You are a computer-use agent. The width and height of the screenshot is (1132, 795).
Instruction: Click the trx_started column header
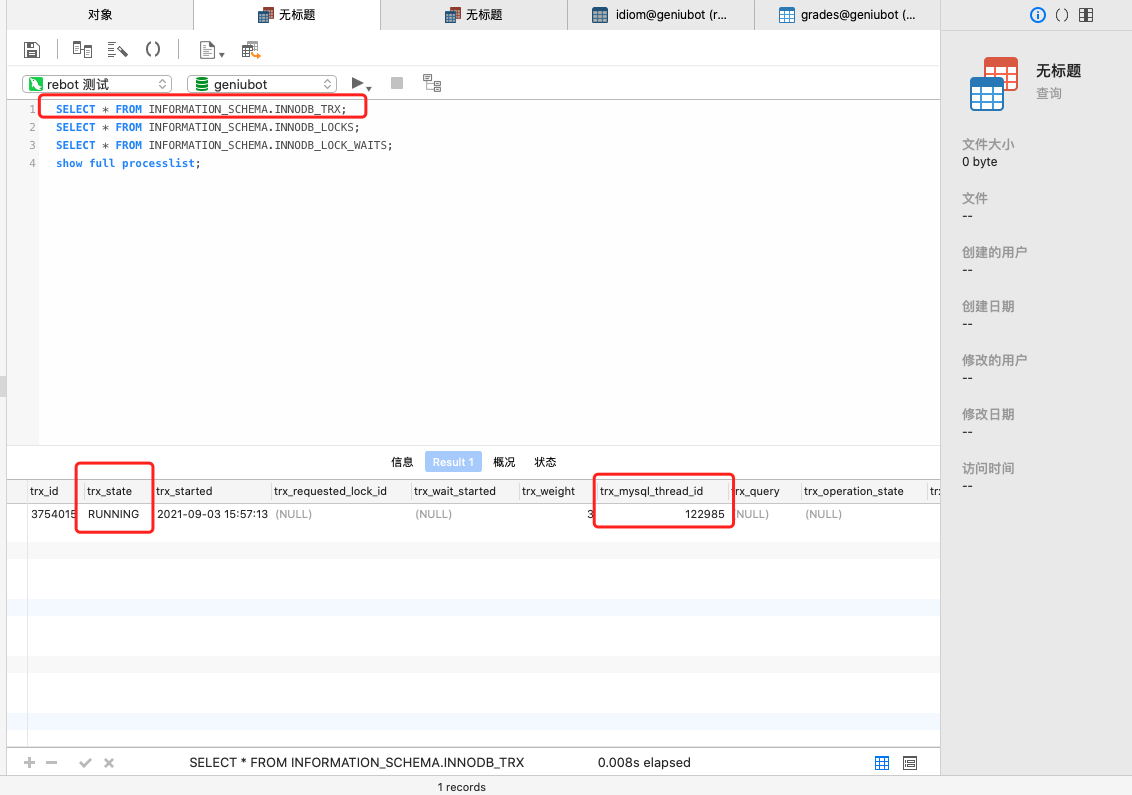212,491
